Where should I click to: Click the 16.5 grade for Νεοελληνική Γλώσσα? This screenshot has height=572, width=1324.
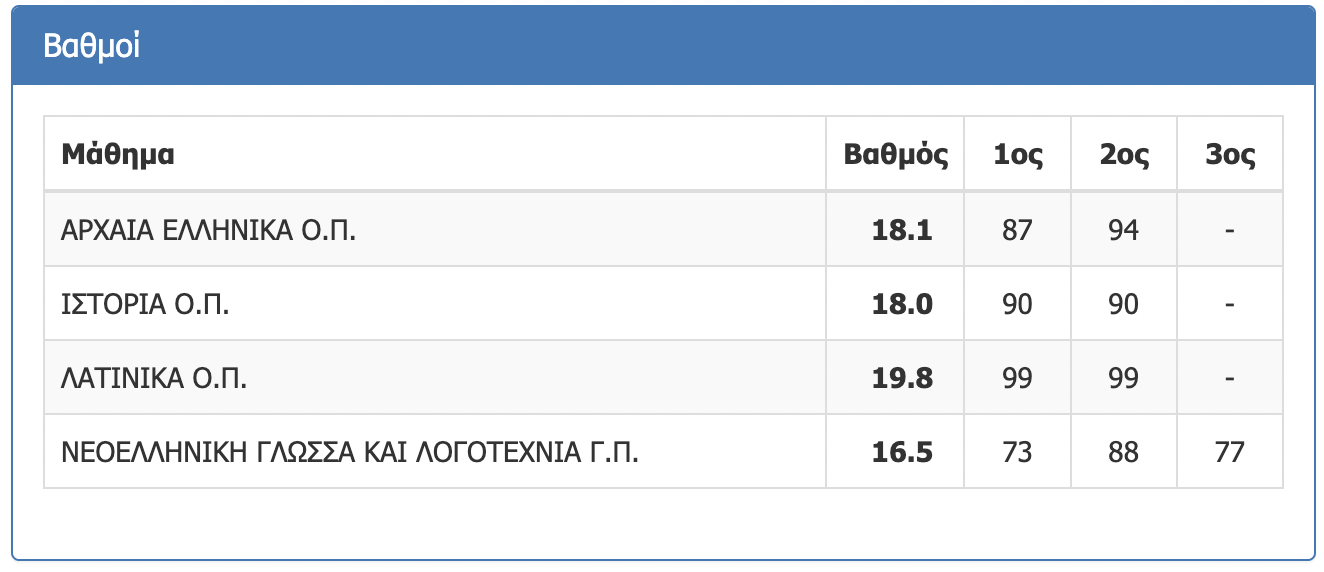902,452
